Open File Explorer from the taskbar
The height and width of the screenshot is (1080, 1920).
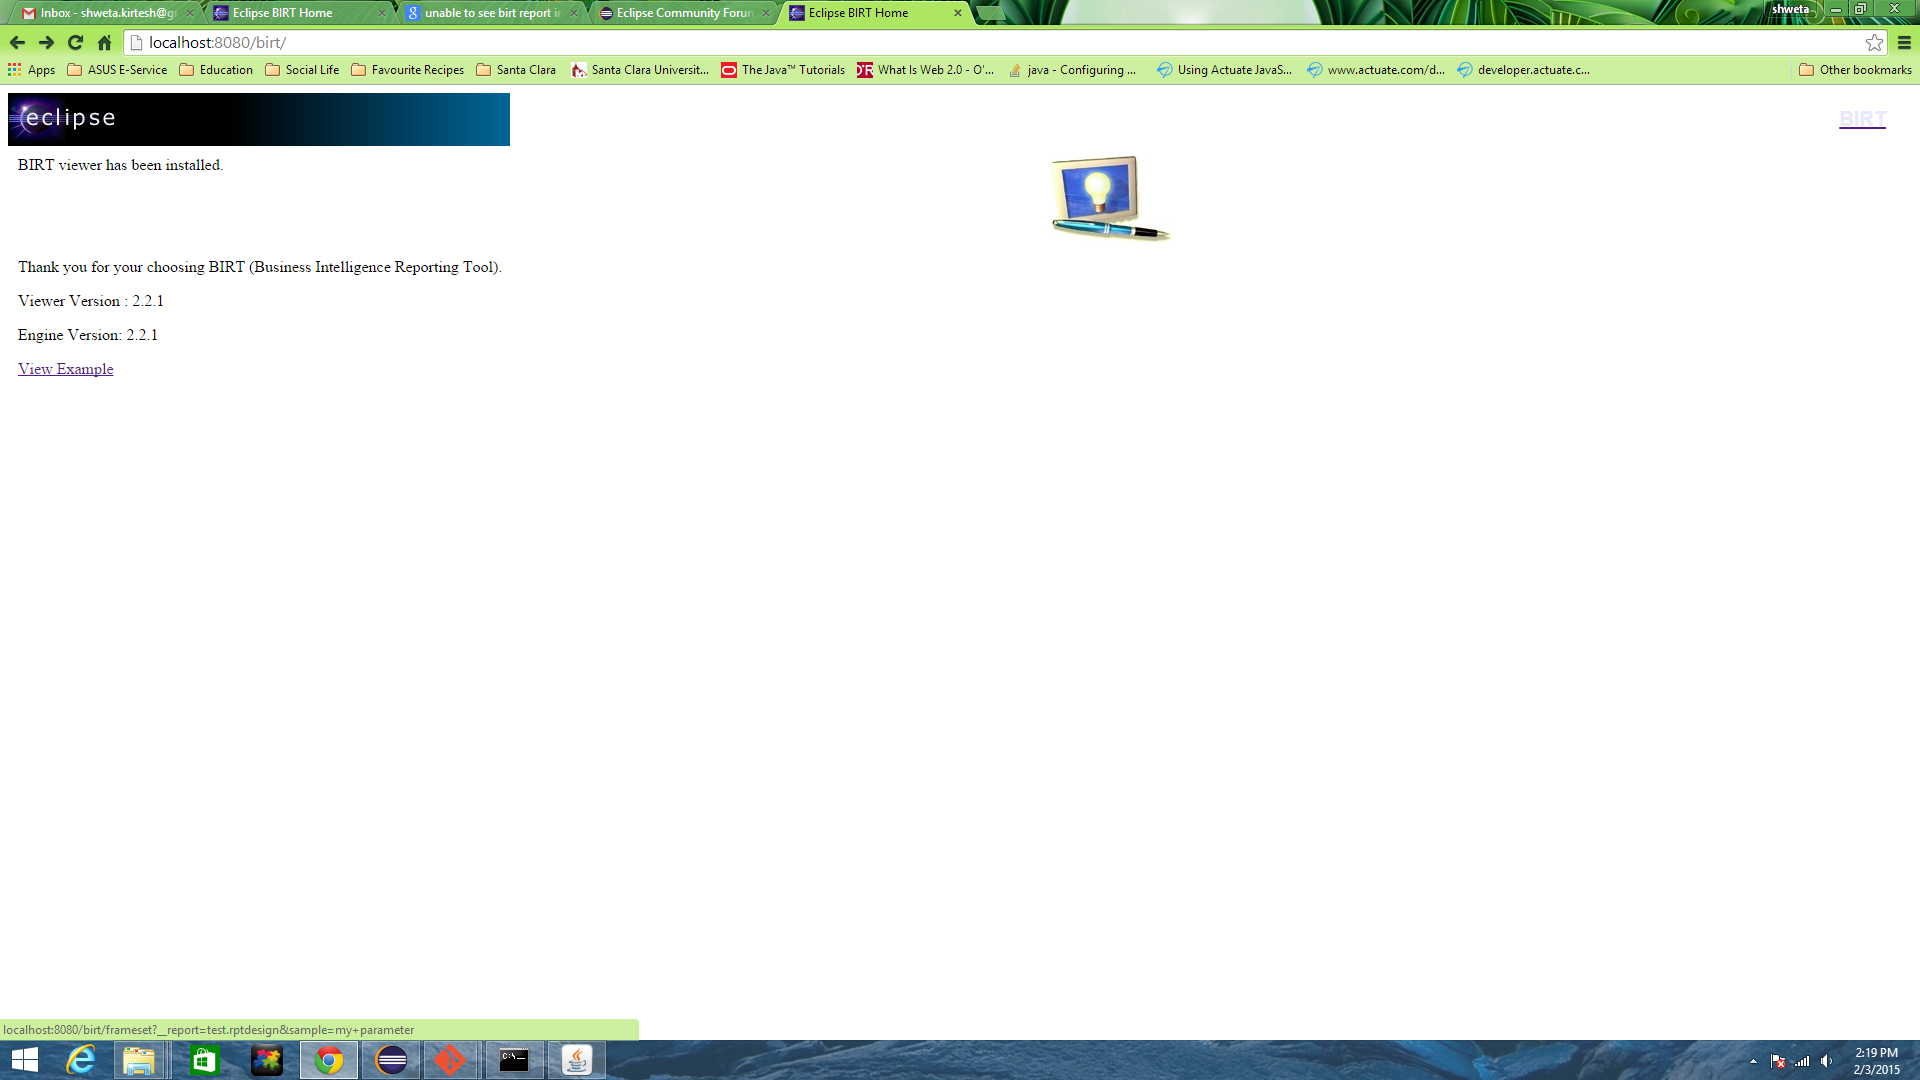139,1060
